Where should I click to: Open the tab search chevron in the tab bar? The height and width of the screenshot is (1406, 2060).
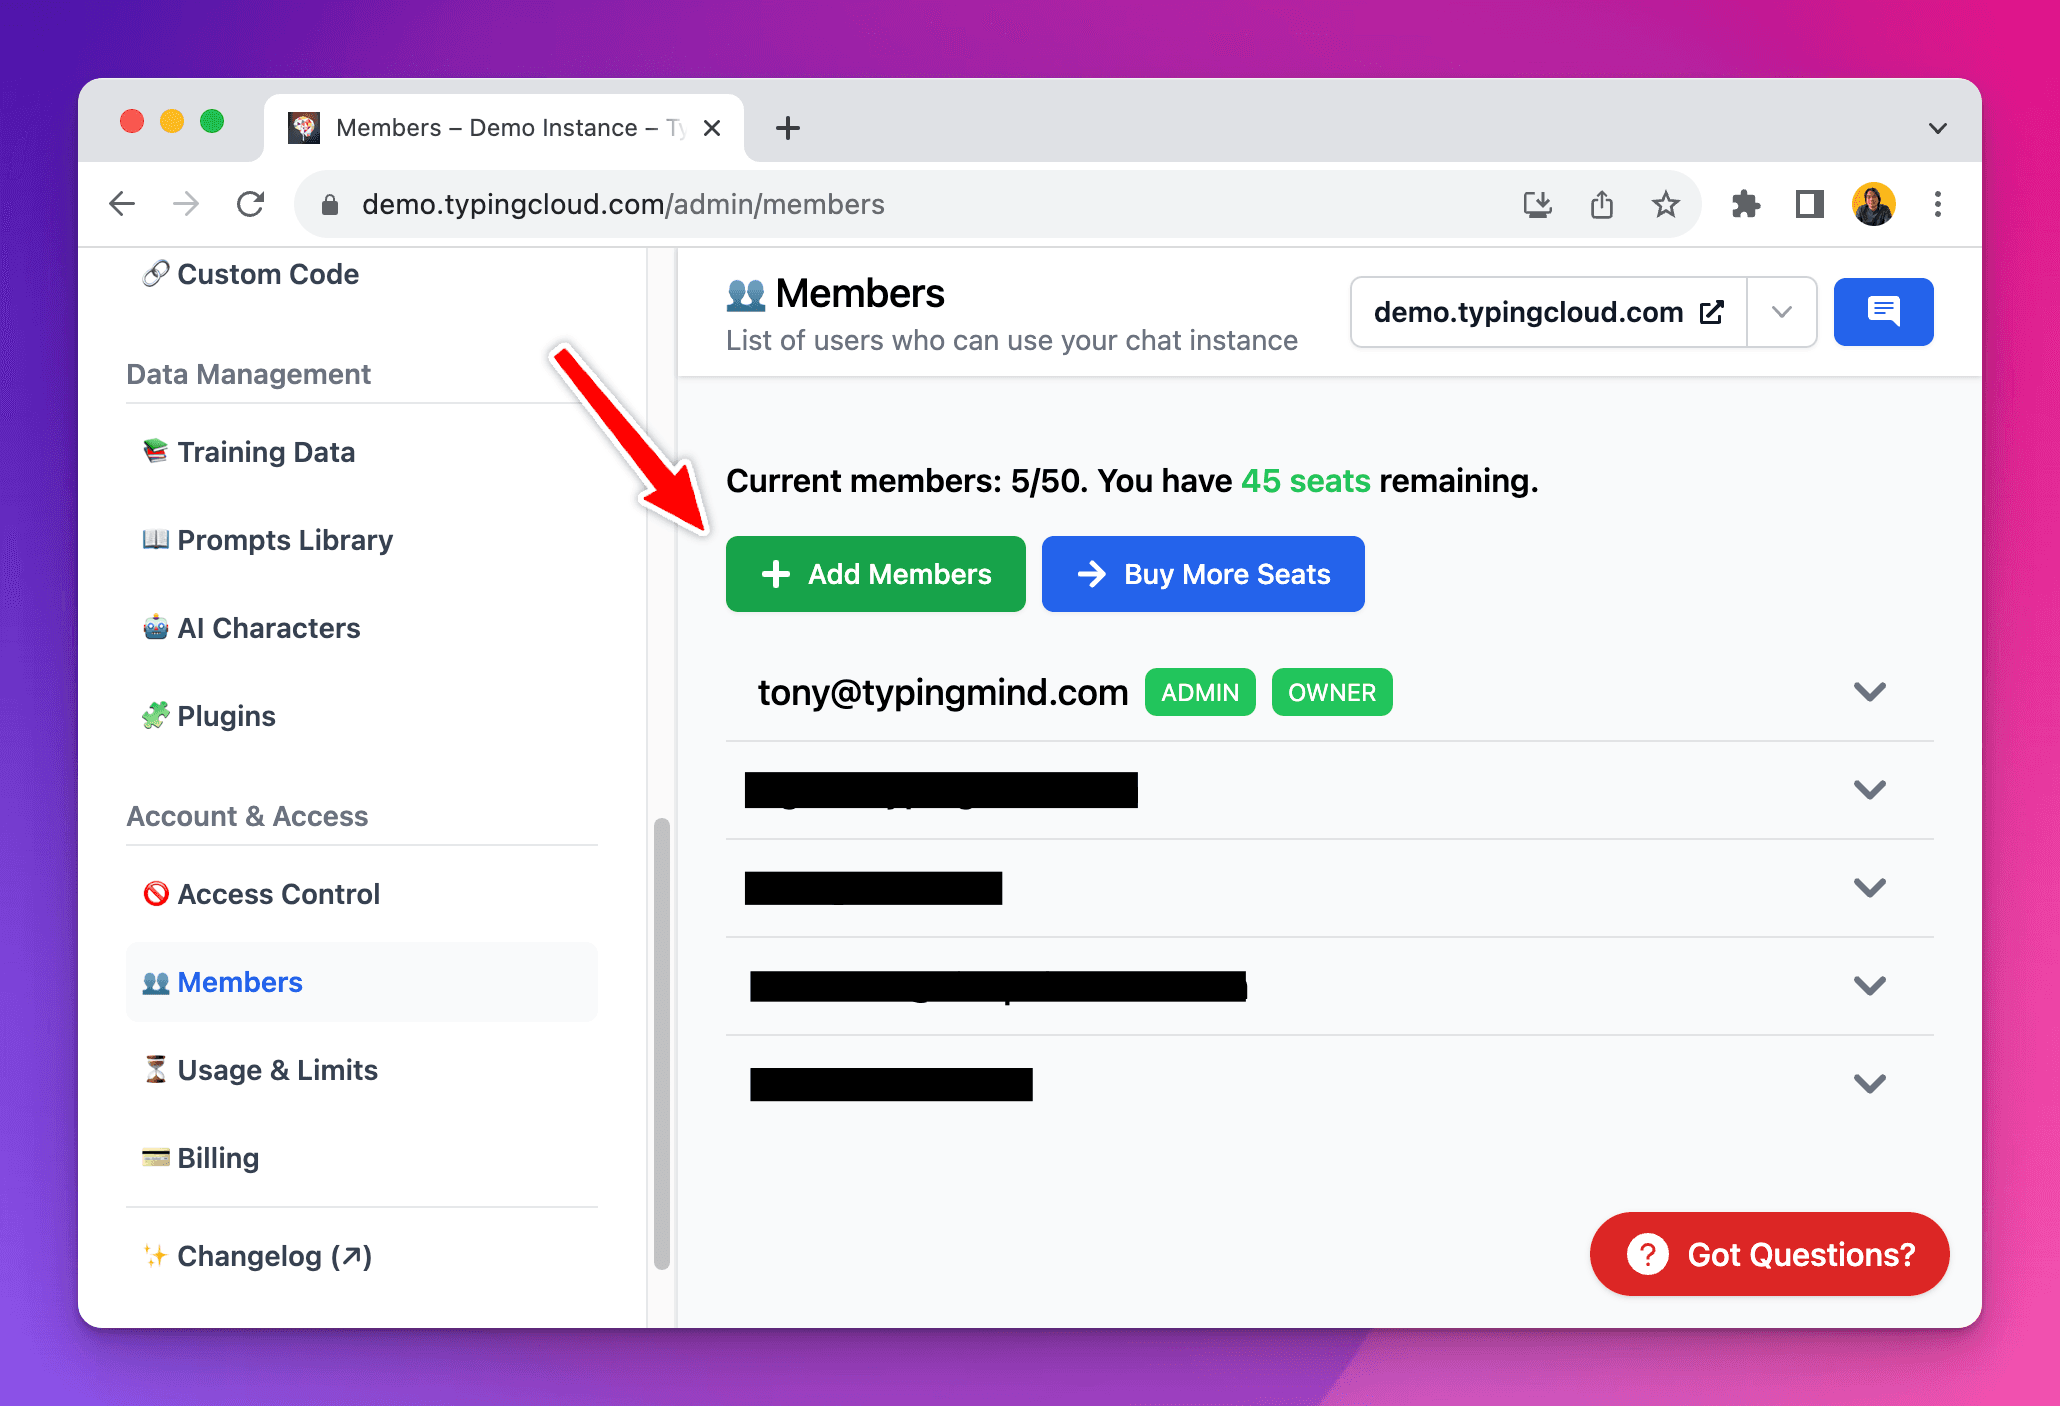click(1937, 128)
